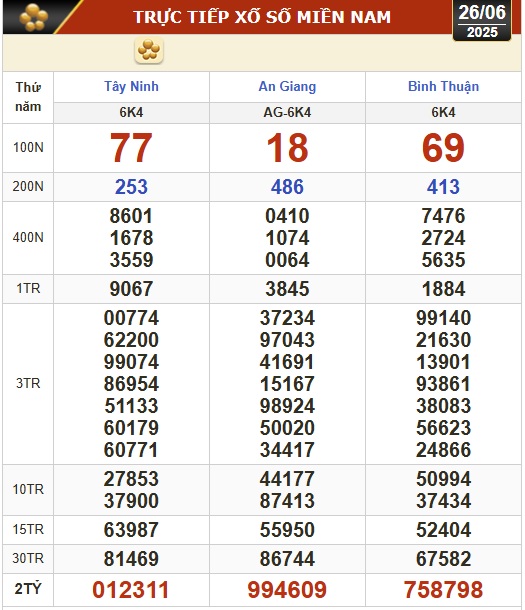The image size is (525, 610).
Task: Select Bình Thuận 30TR number 67582
Action: (443, 559)
